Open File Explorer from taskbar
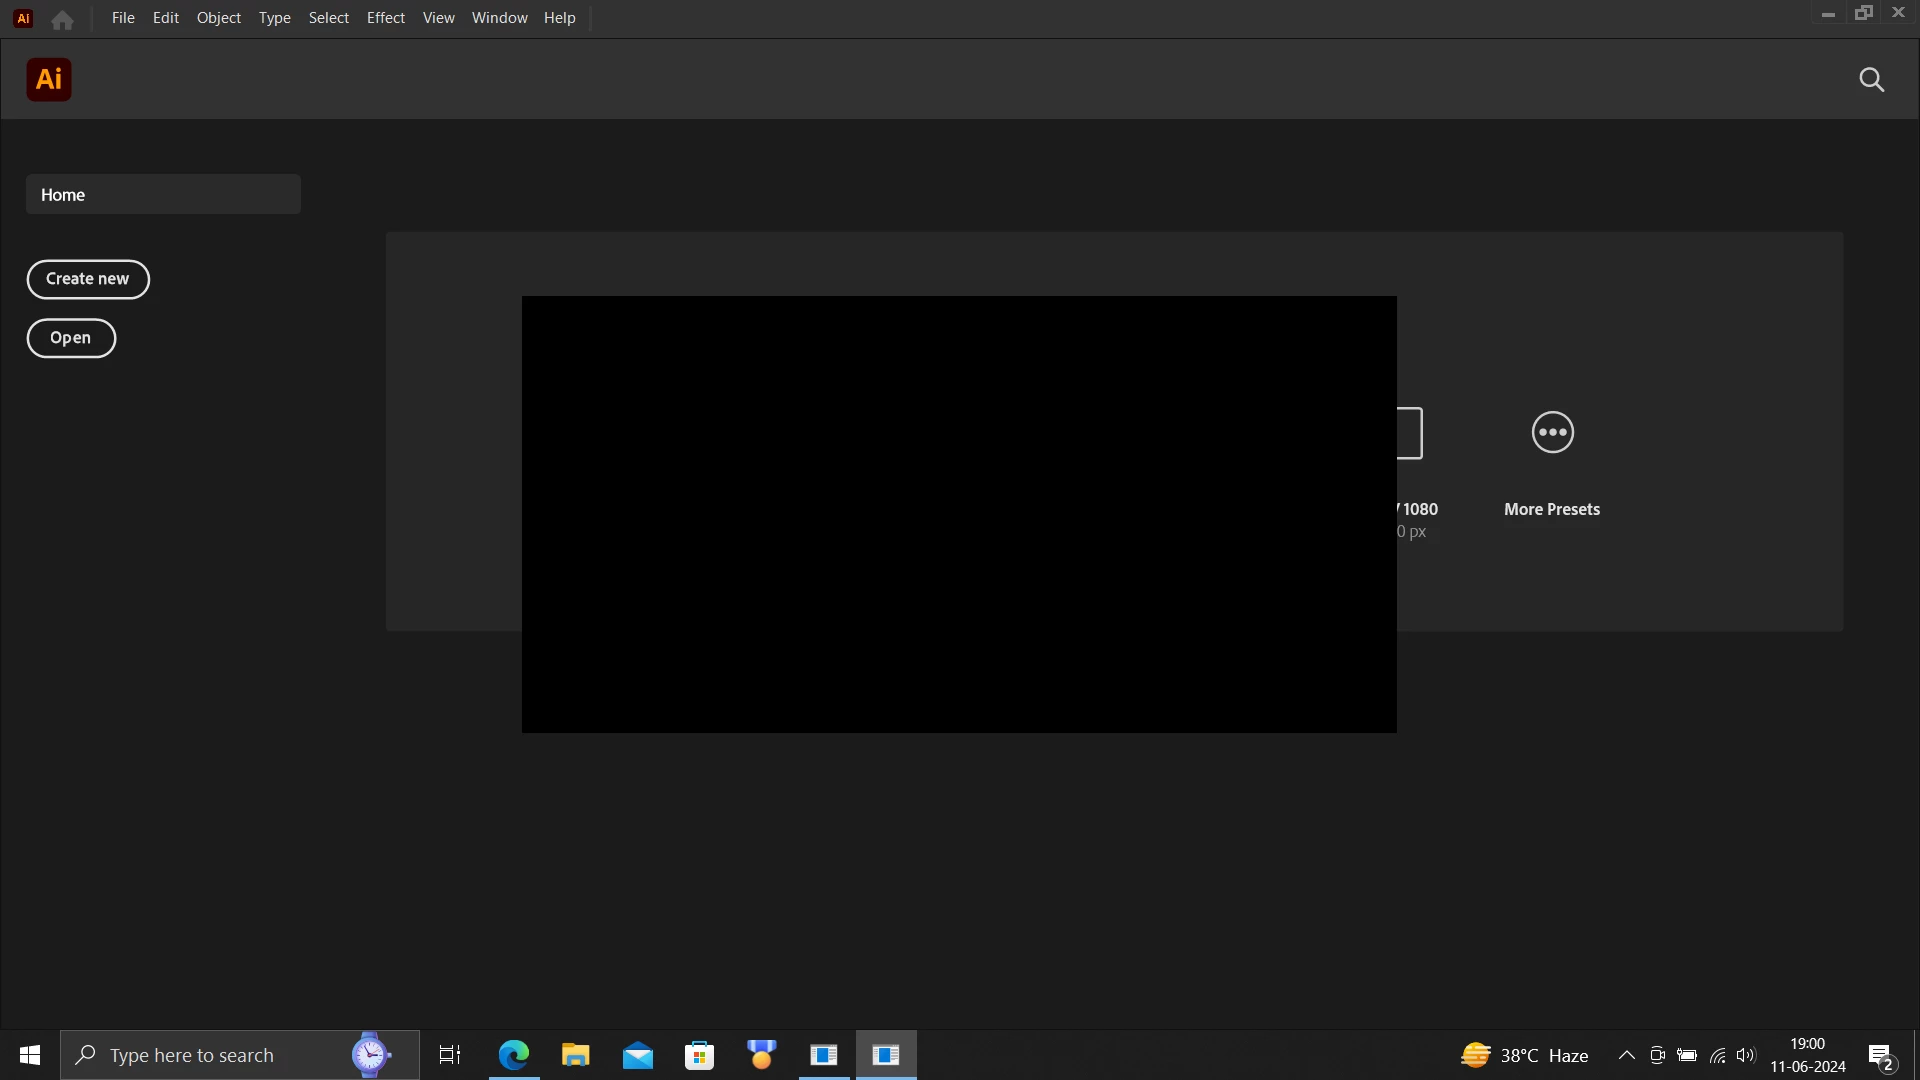The width and height of the screenshot is (1920, 1080). point(575,1055)
